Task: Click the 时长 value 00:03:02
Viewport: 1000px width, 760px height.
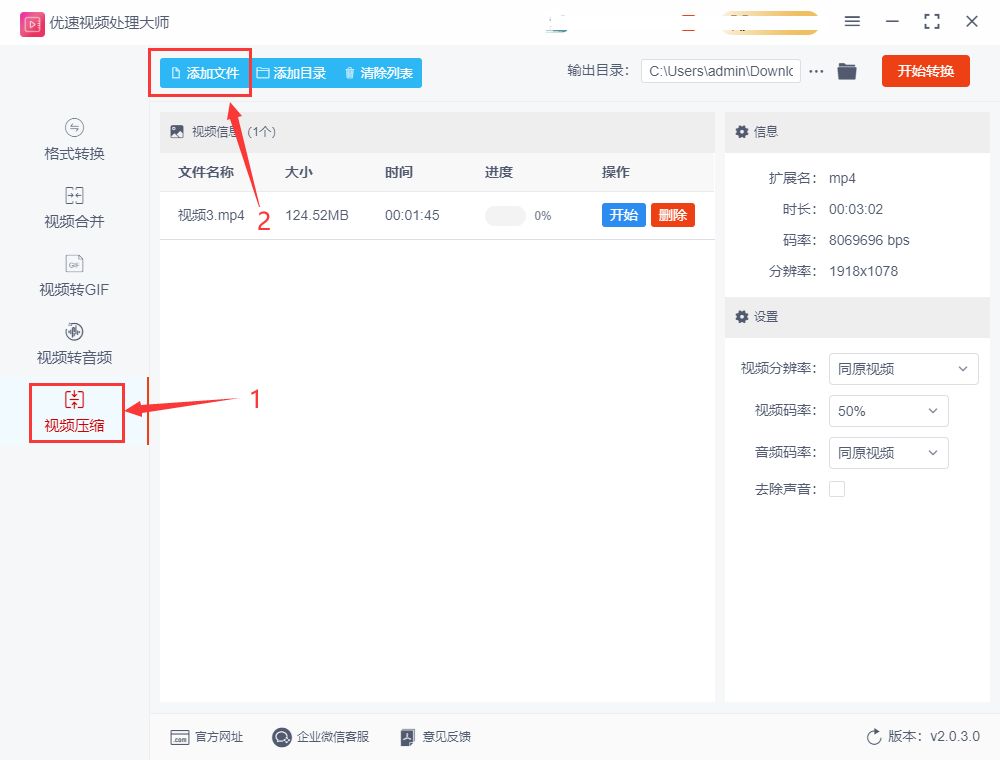Action: pyautogui.click(x=856, y=209)
